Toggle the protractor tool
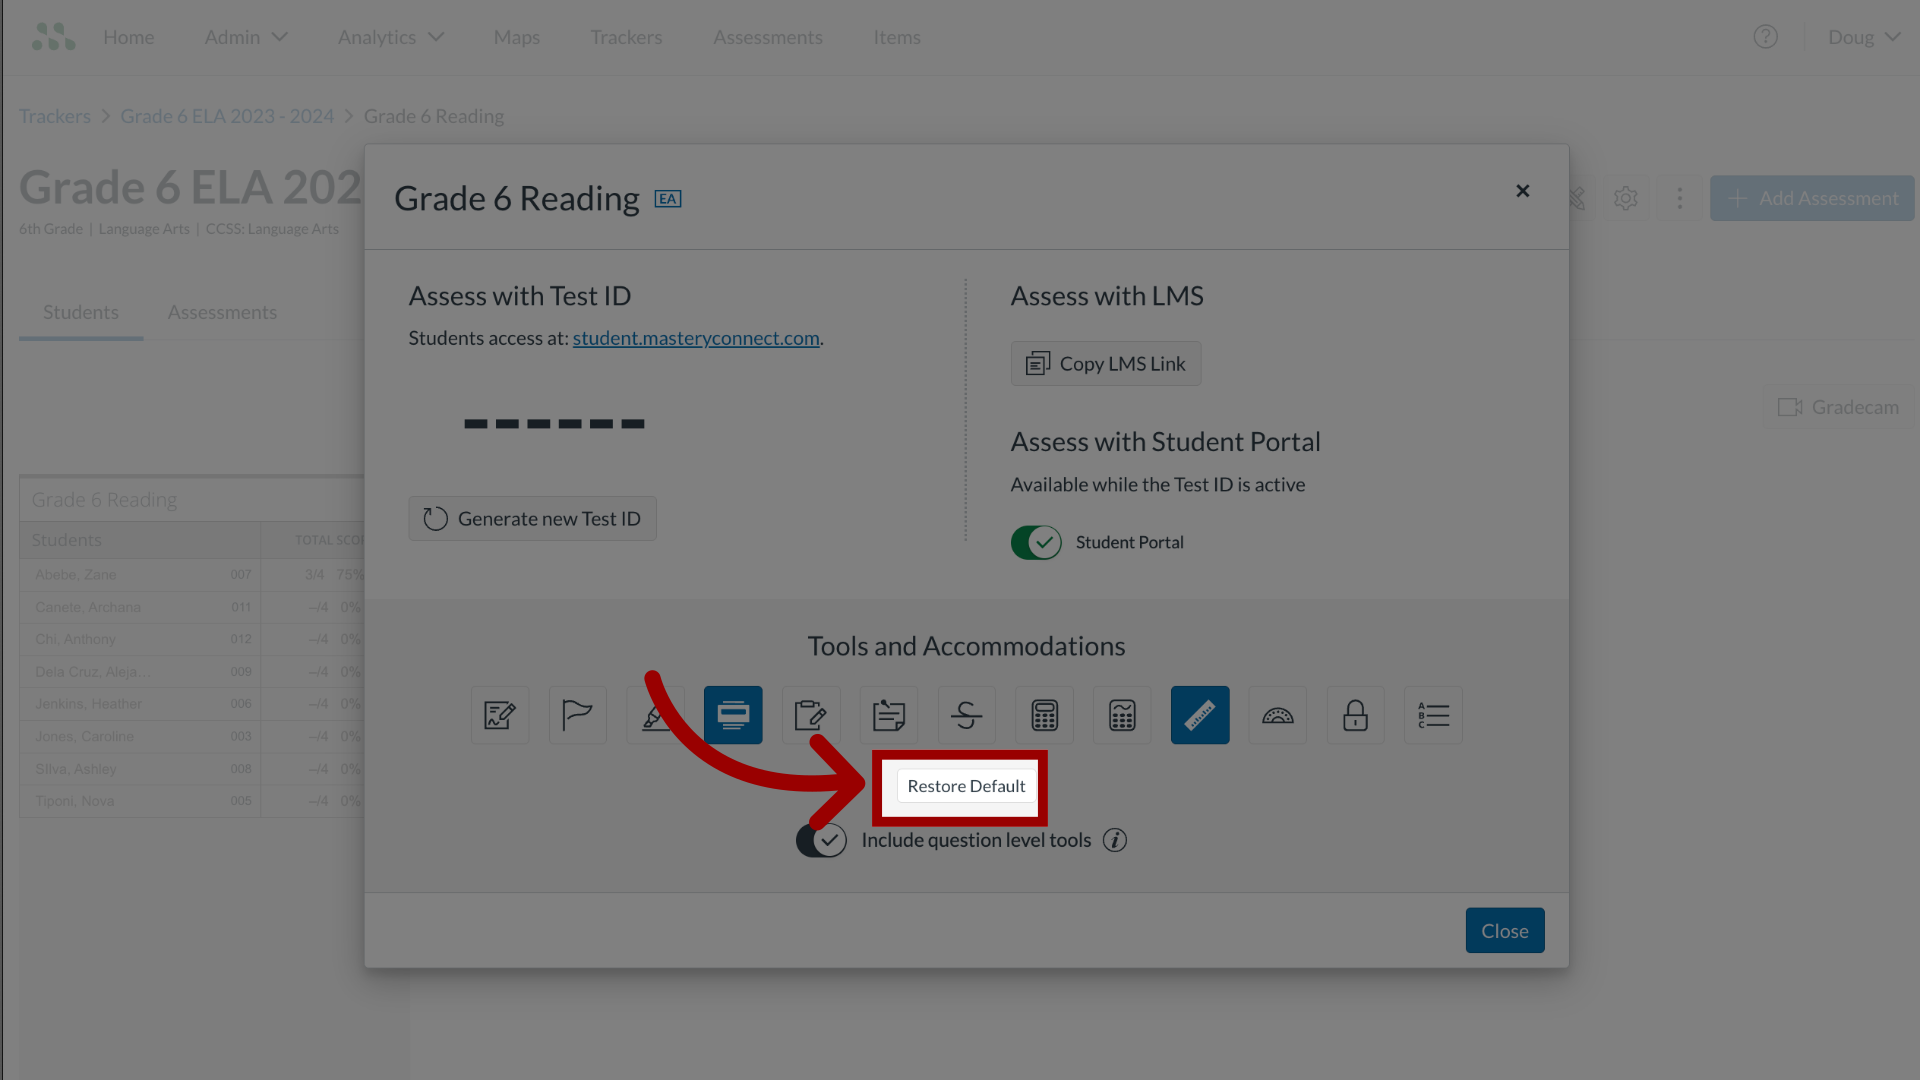This screenshot has width=1920, height=1080. point(1278,715)
